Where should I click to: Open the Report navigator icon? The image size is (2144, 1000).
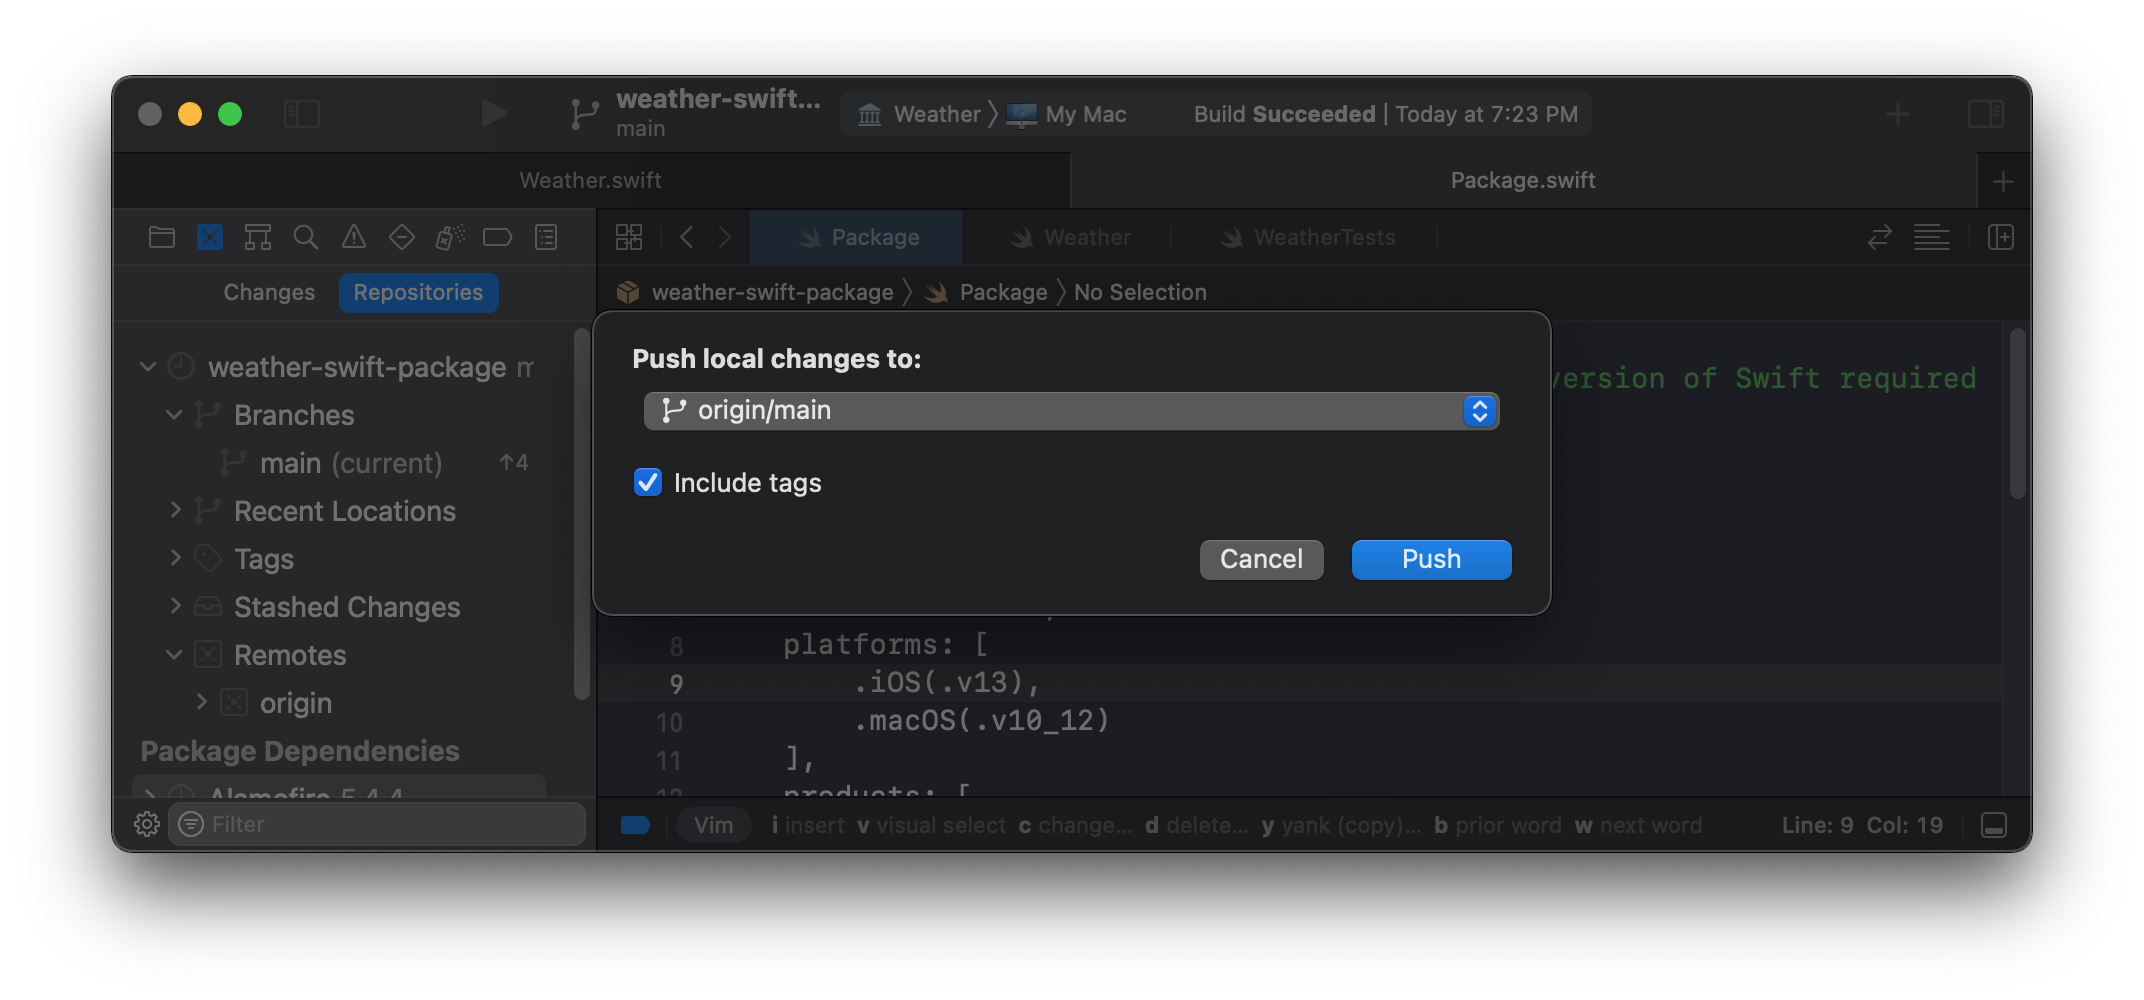pos(546,237)
